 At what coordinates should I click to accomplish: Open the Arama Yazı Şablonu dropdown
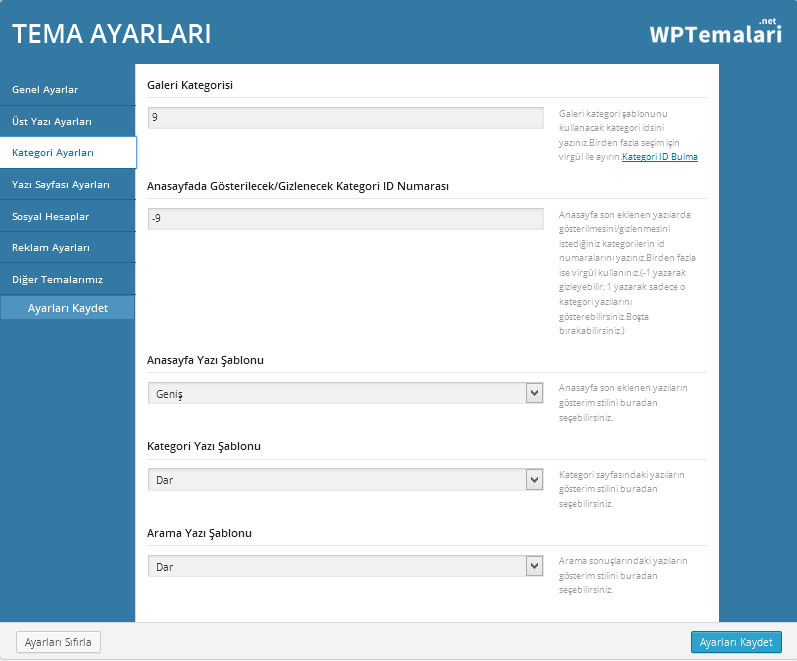(x=346, y=566)
